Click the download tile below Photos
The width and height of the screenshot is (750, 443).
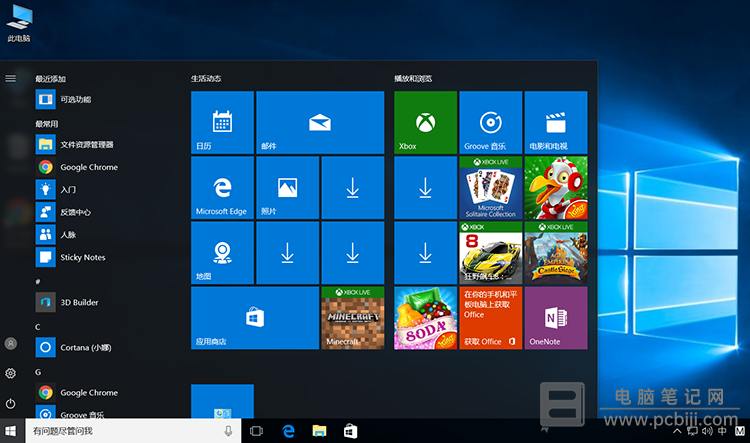pos(287,253)
